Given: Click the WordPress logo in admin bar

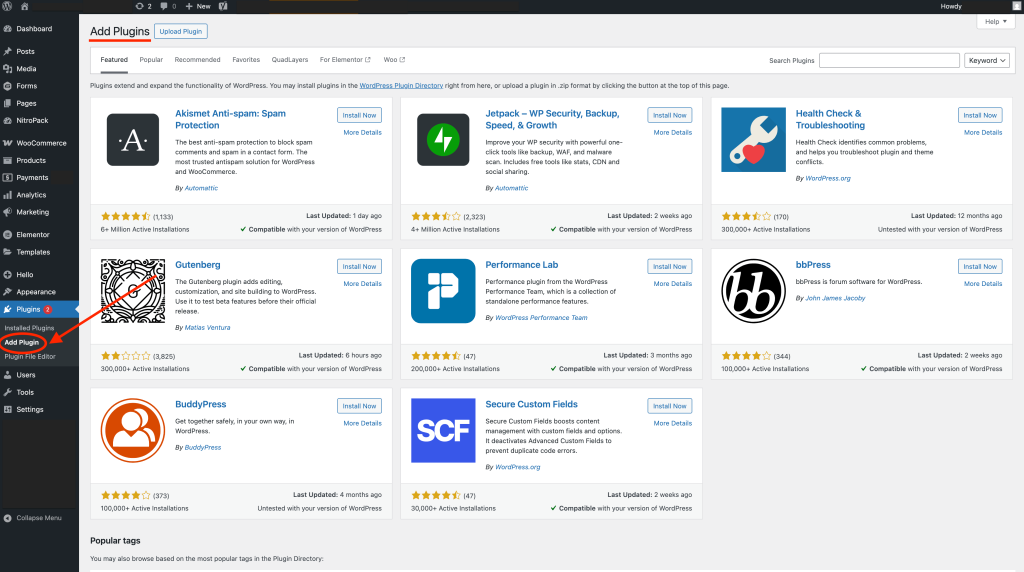Looking at the screenshot, I should (x=8, y=6).
